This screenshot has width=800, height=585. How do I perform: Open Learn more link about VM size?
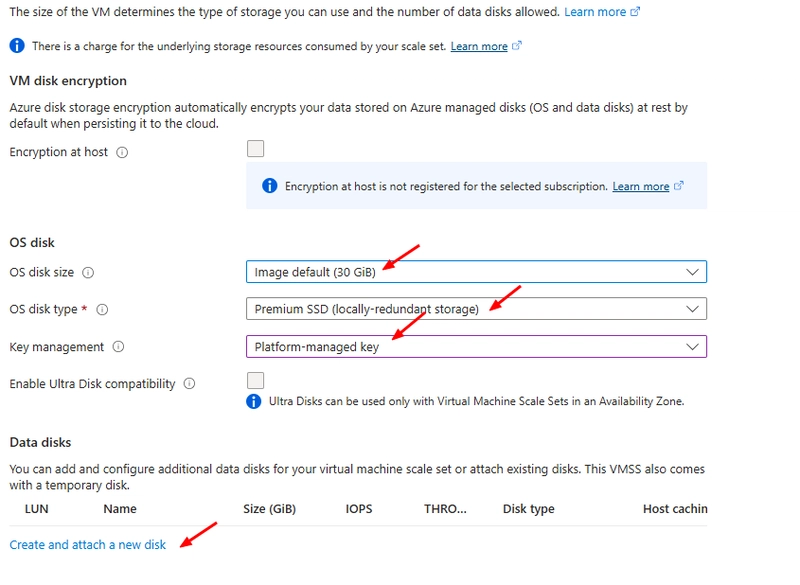[x=595, y=12]
